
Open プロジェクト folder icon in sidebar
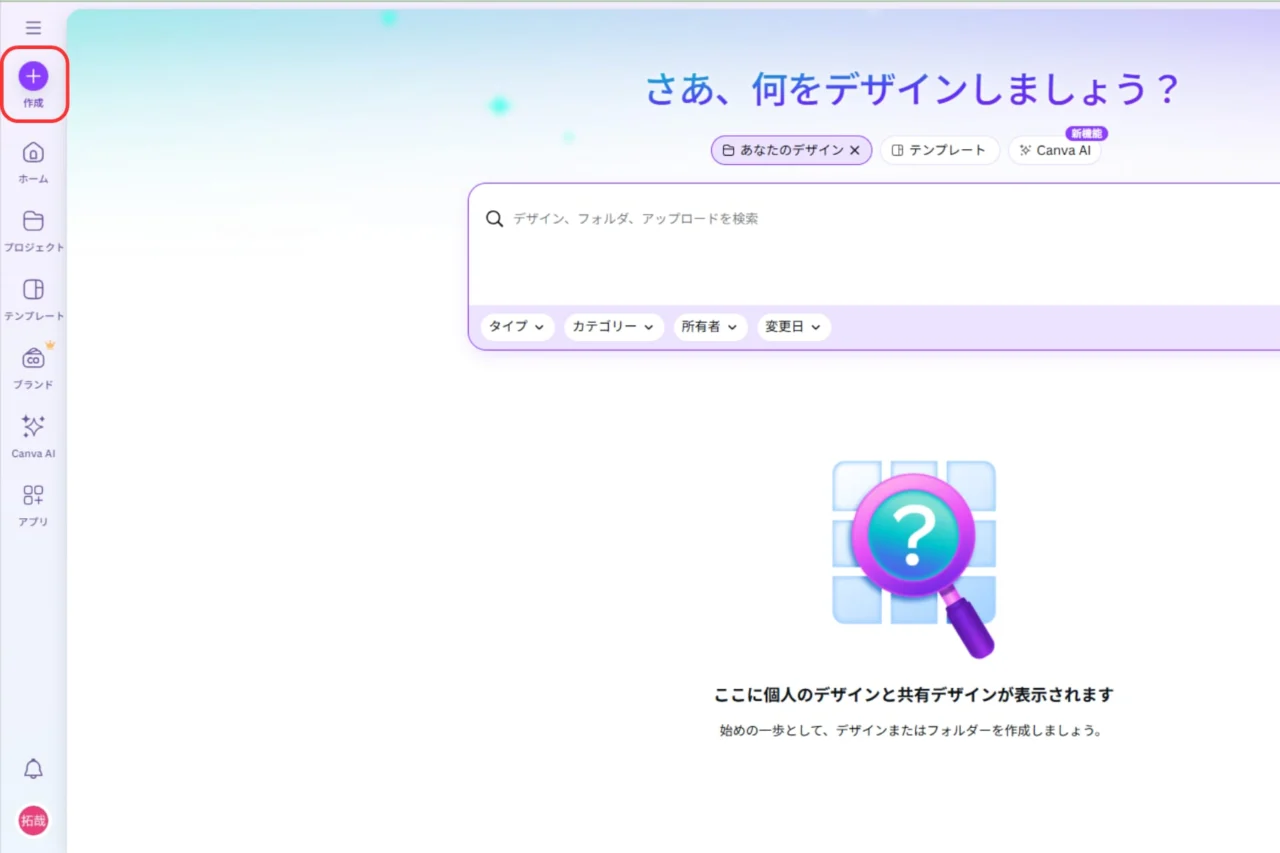[33, 222]
